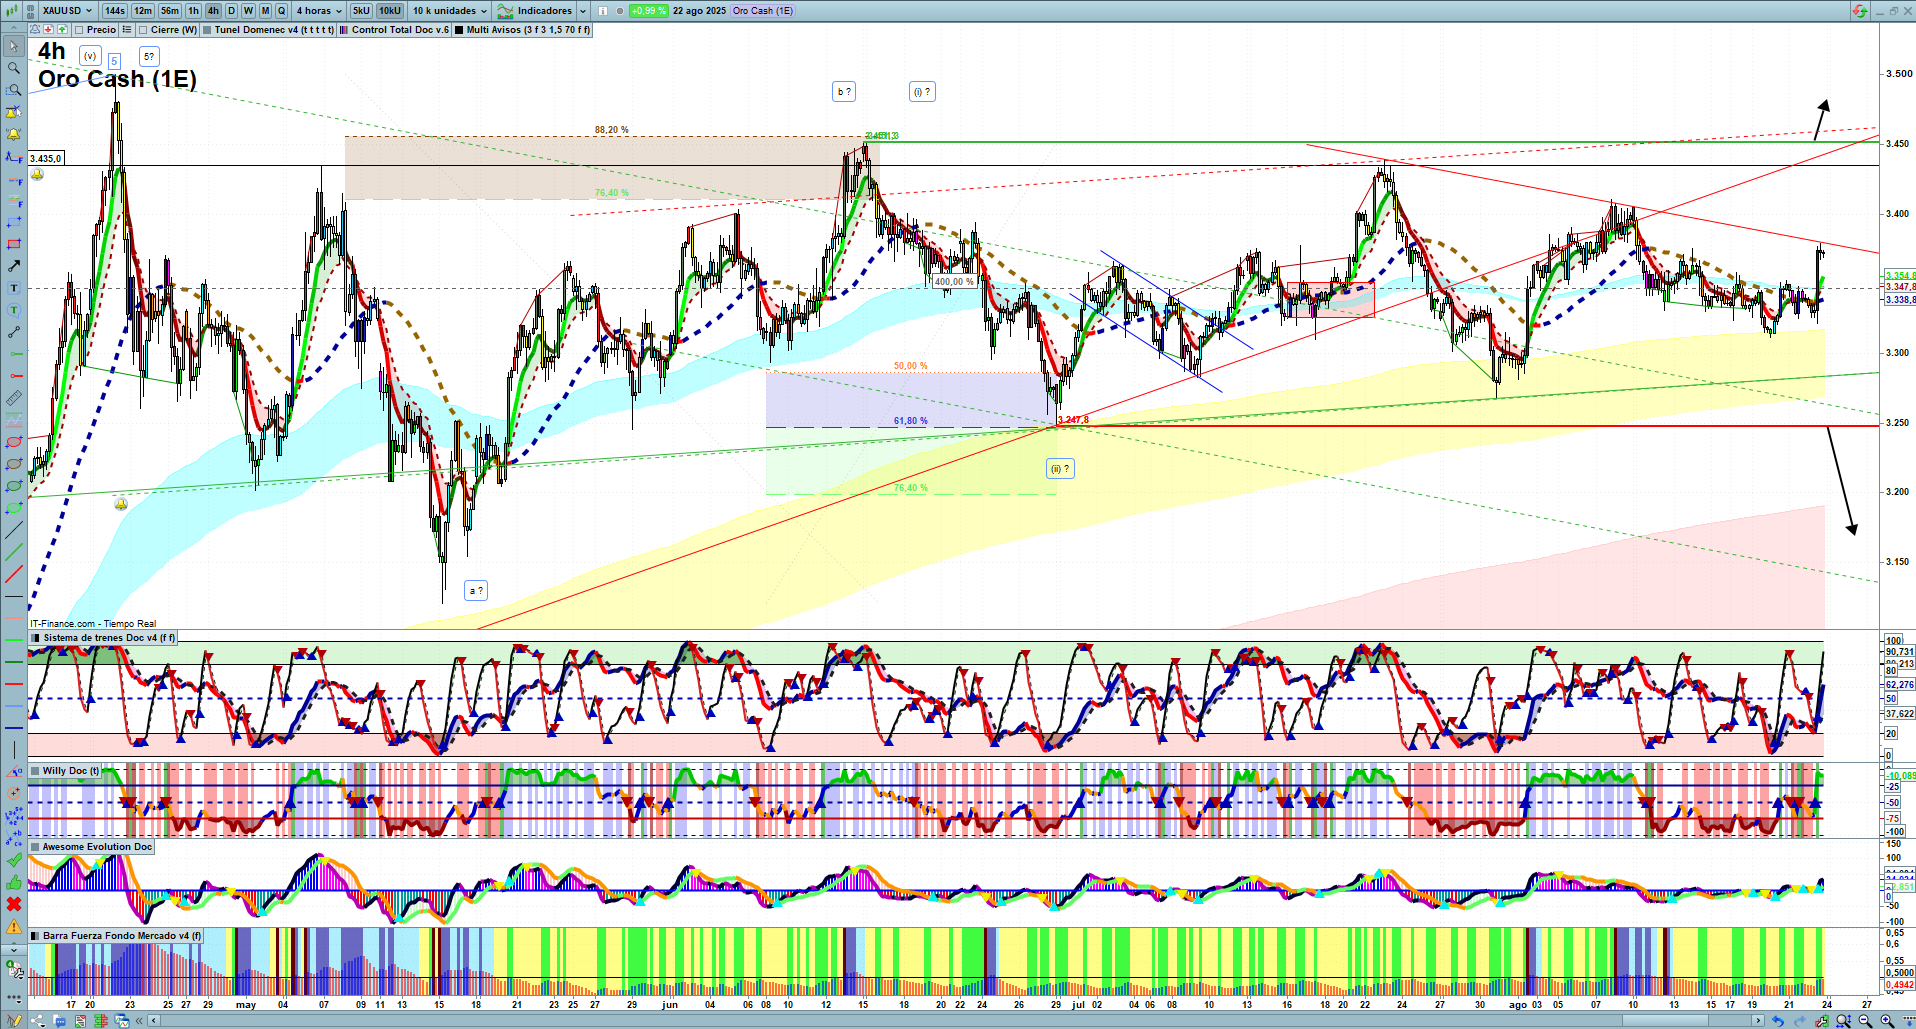
Task: Expand the 10 k unidades dropdown
Action: pos(450,11)
